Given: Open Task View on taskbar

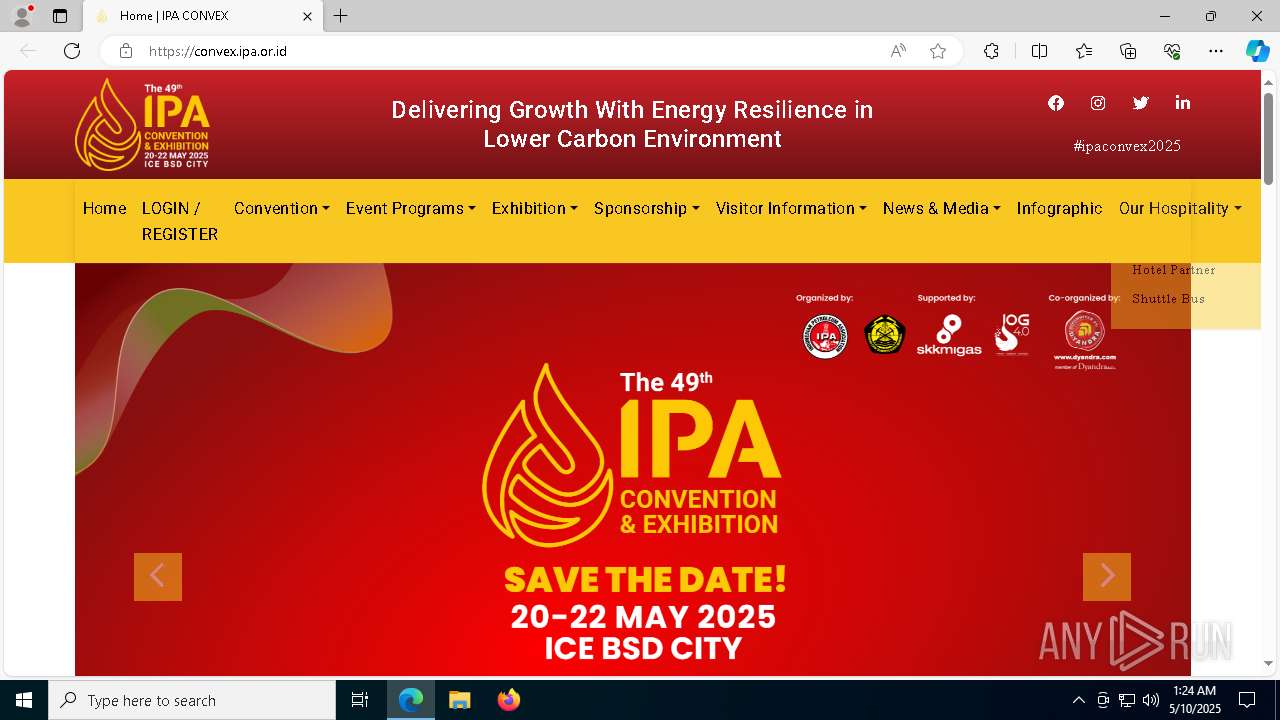Looking at the screenshot, I should pyautogui.click(x=360, y=700).
